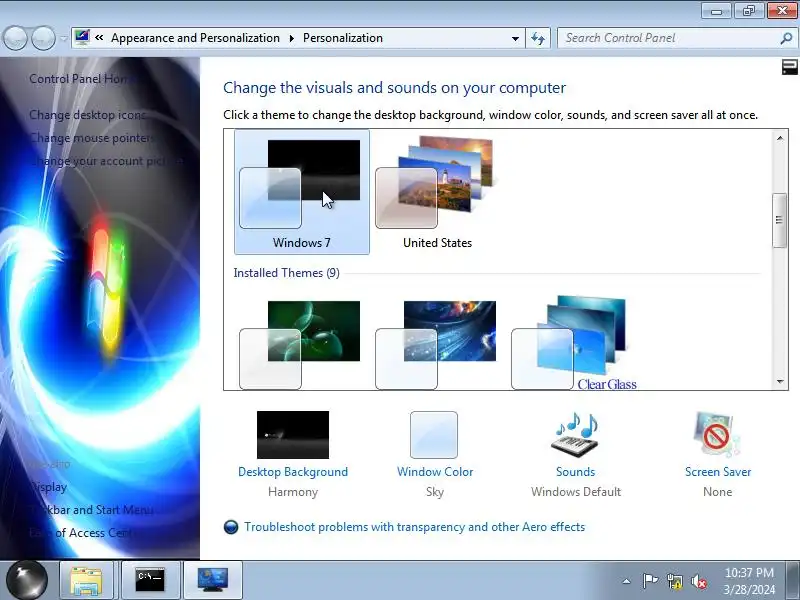This screenshot has width=800, height=600.
Task: Show previous breadcrumb locations chevron
Action: click(99, 38)
